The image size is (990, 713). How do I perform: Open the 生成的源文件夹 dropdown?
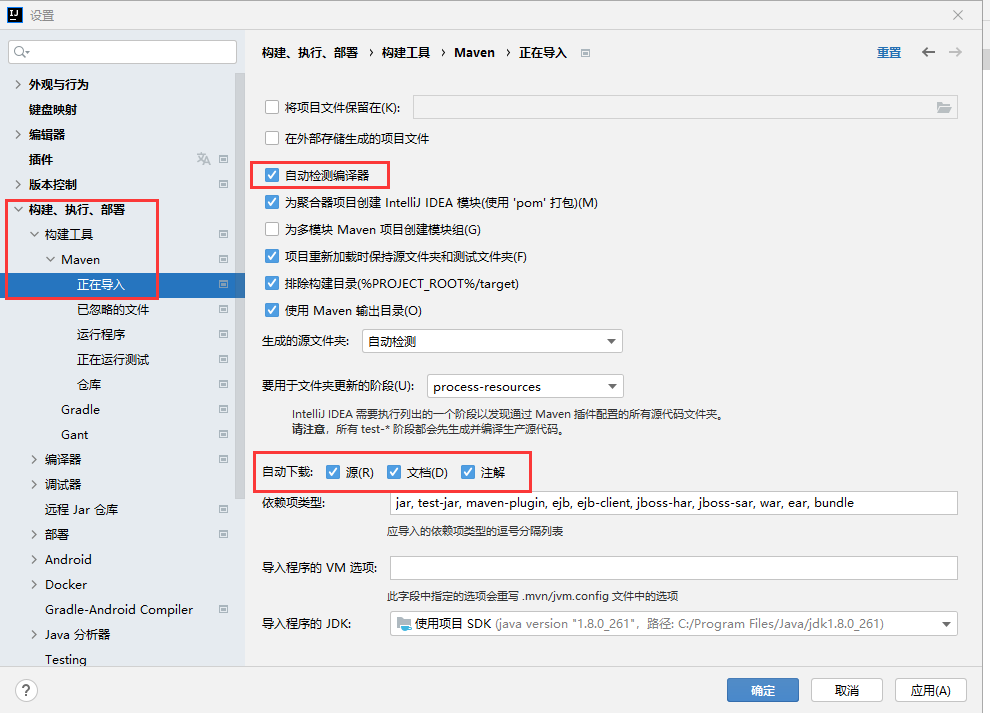click(x=491, y=341)
